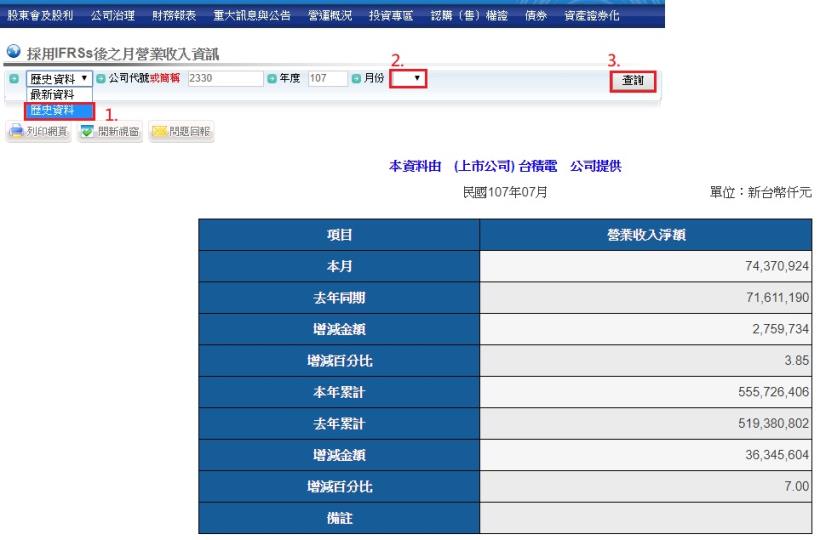Click the 開新視窗 icon button
Screen dimensions: 820x540
[x=88, y=131]
